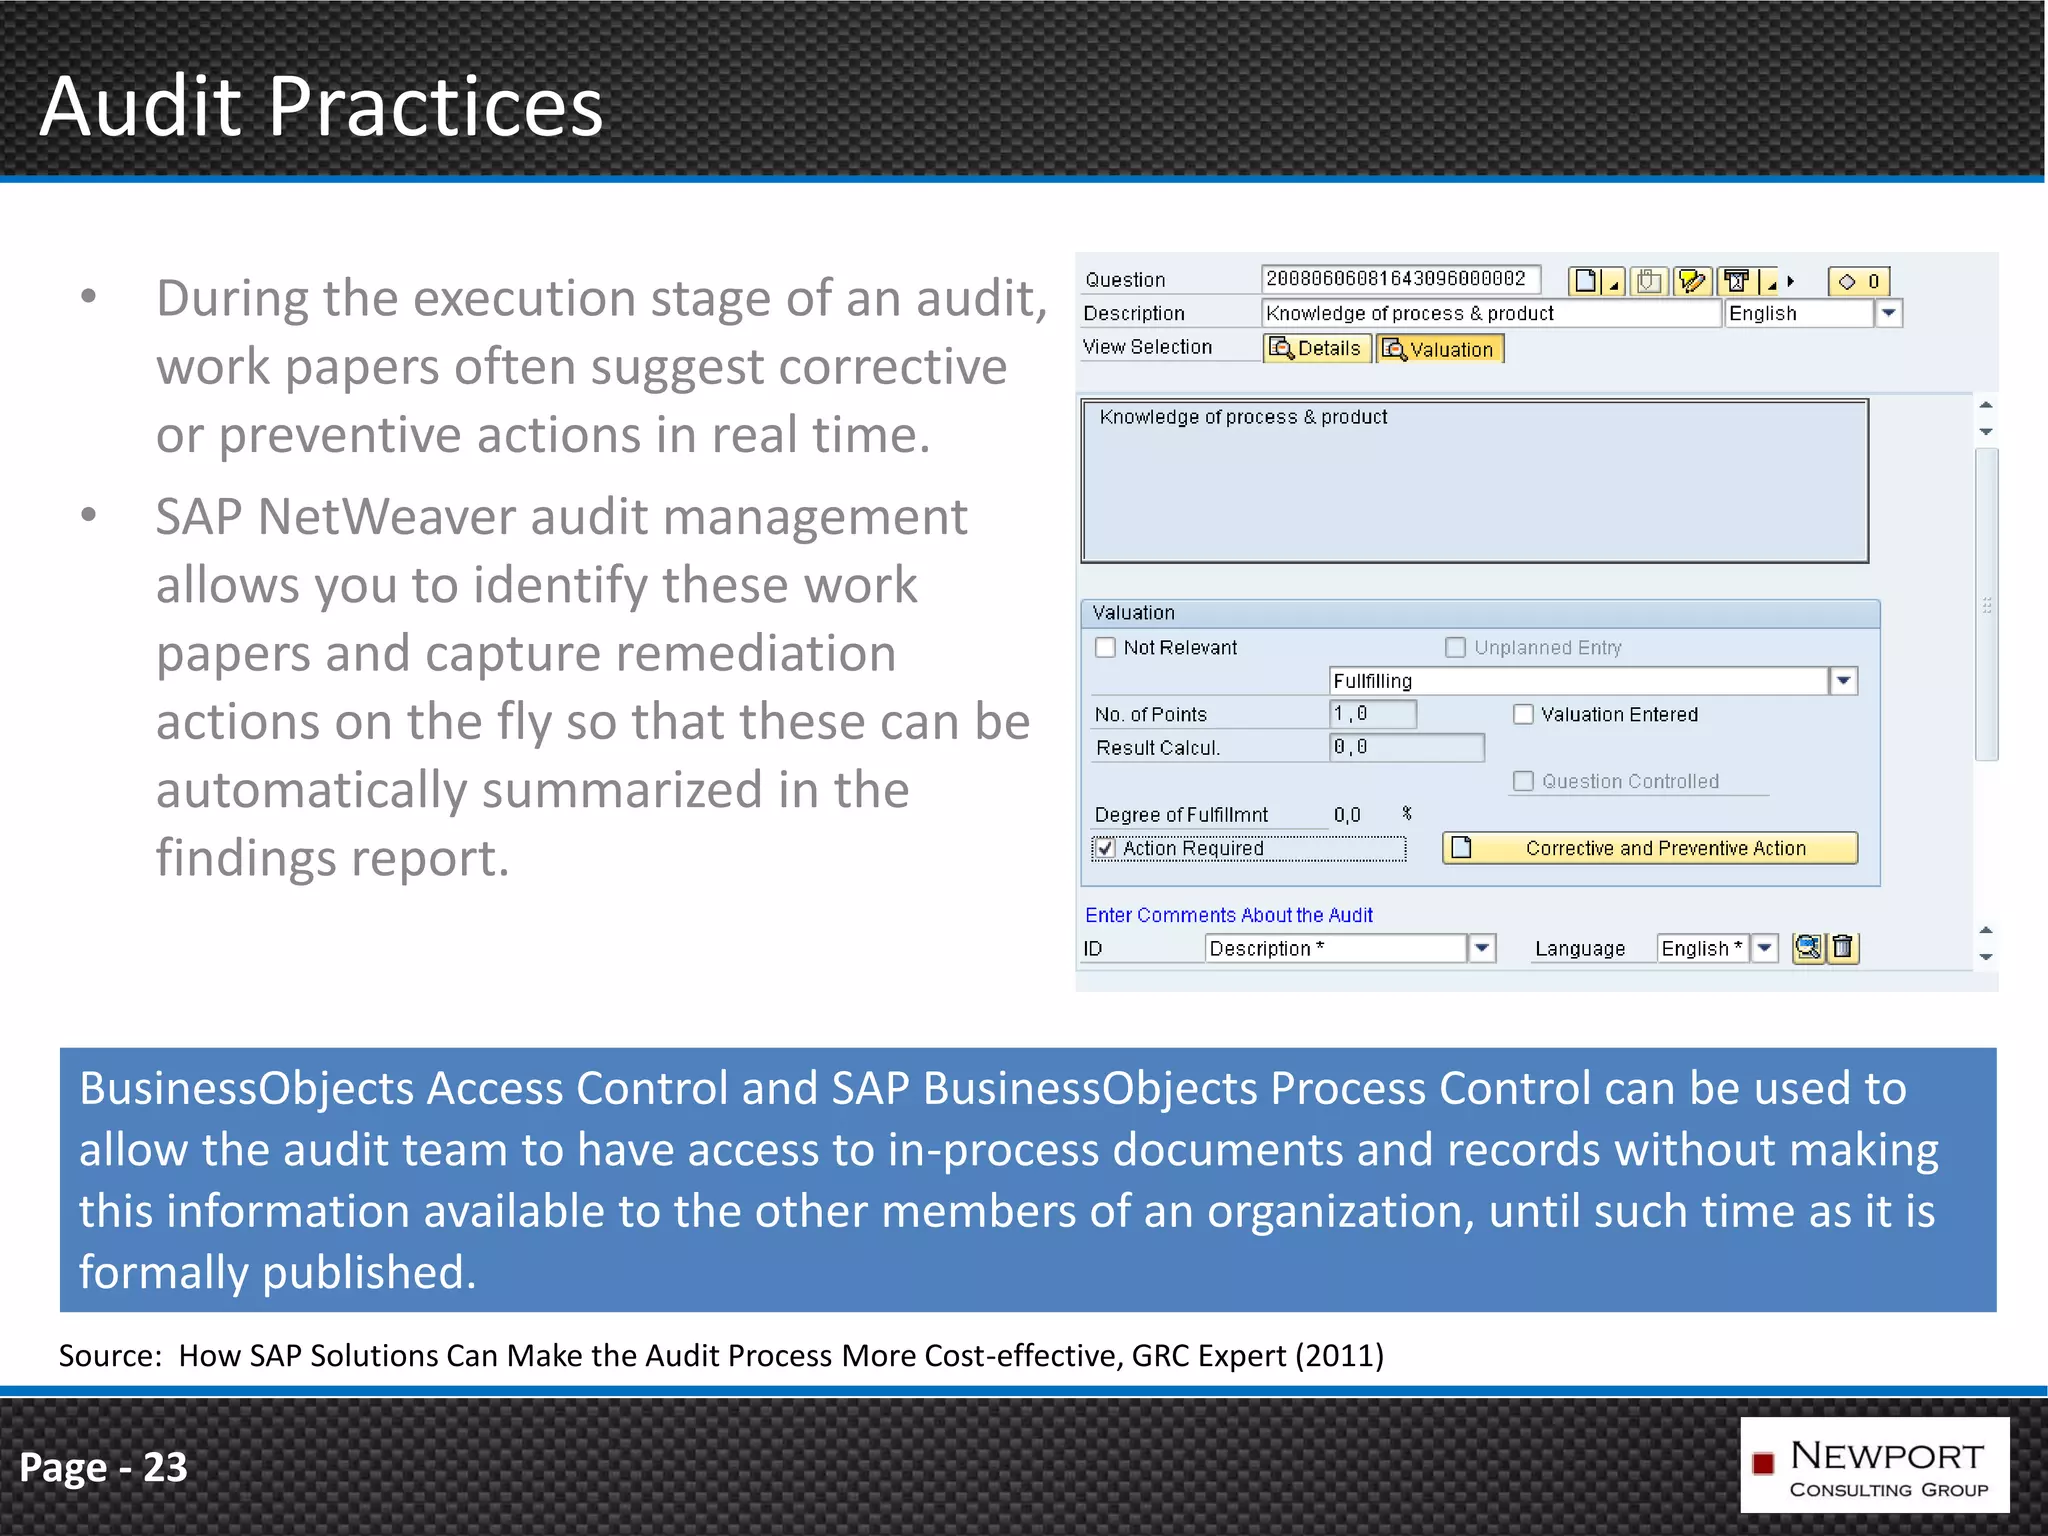Click the trash delete comment icon
Image resolution: width=2048 pixels, height=1536 pixels.
point(1843,948)
